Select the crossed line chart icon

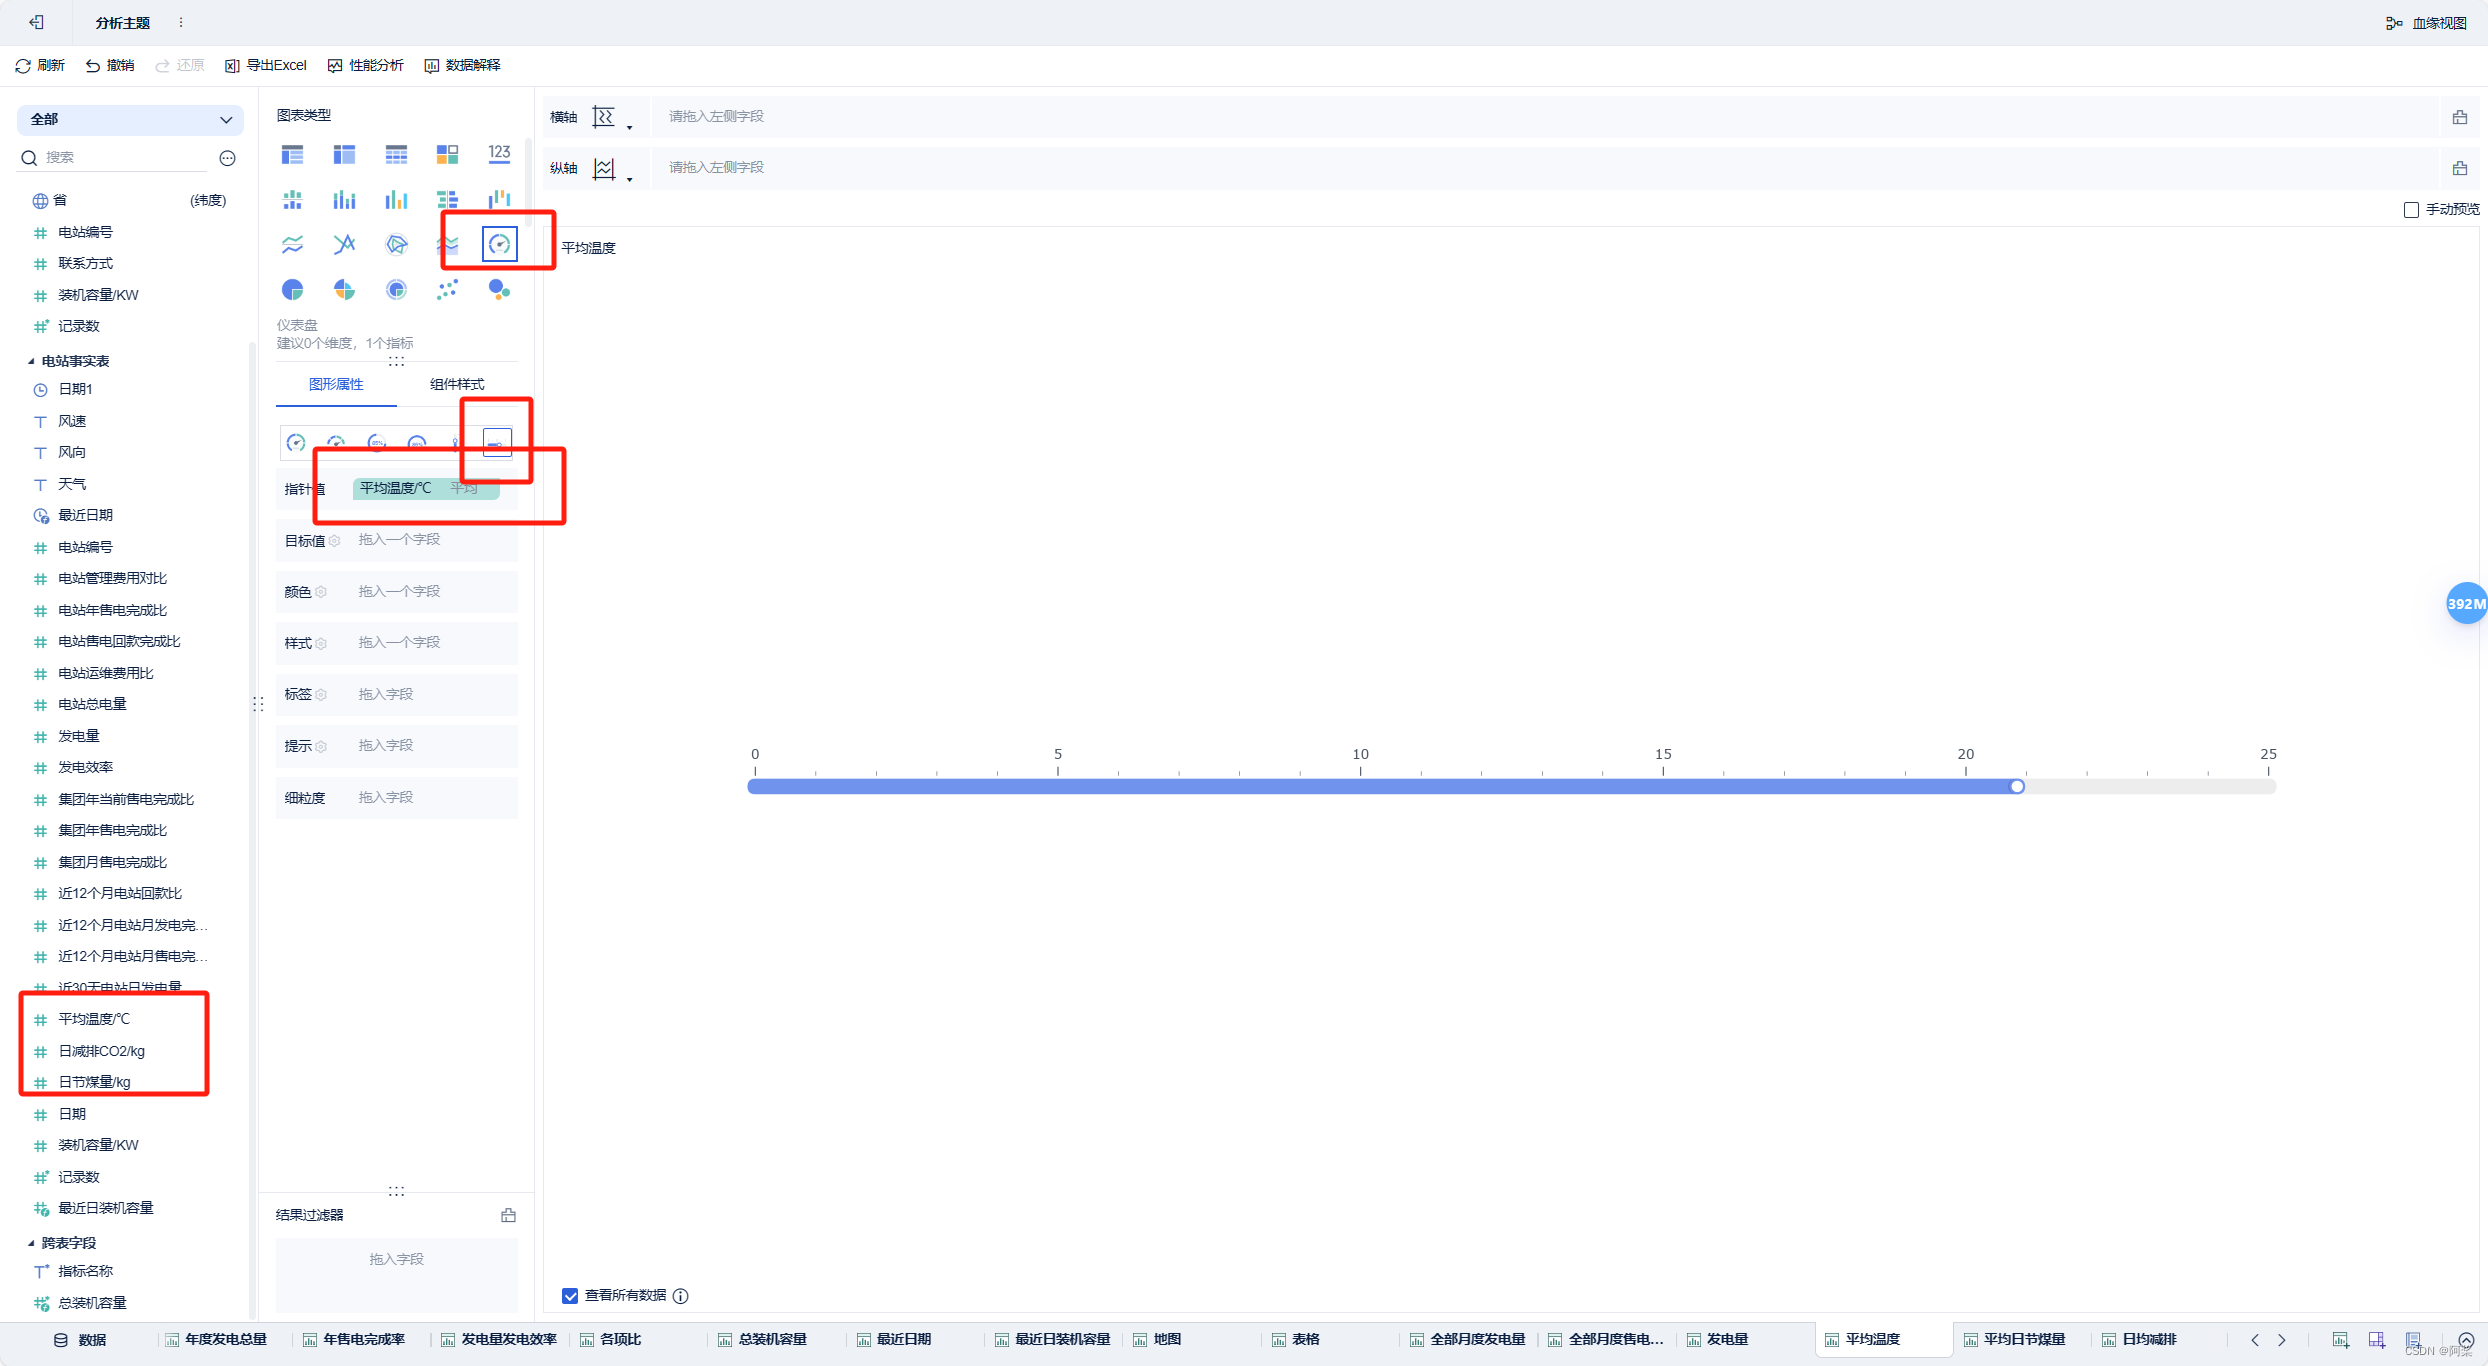coord(344,244)
